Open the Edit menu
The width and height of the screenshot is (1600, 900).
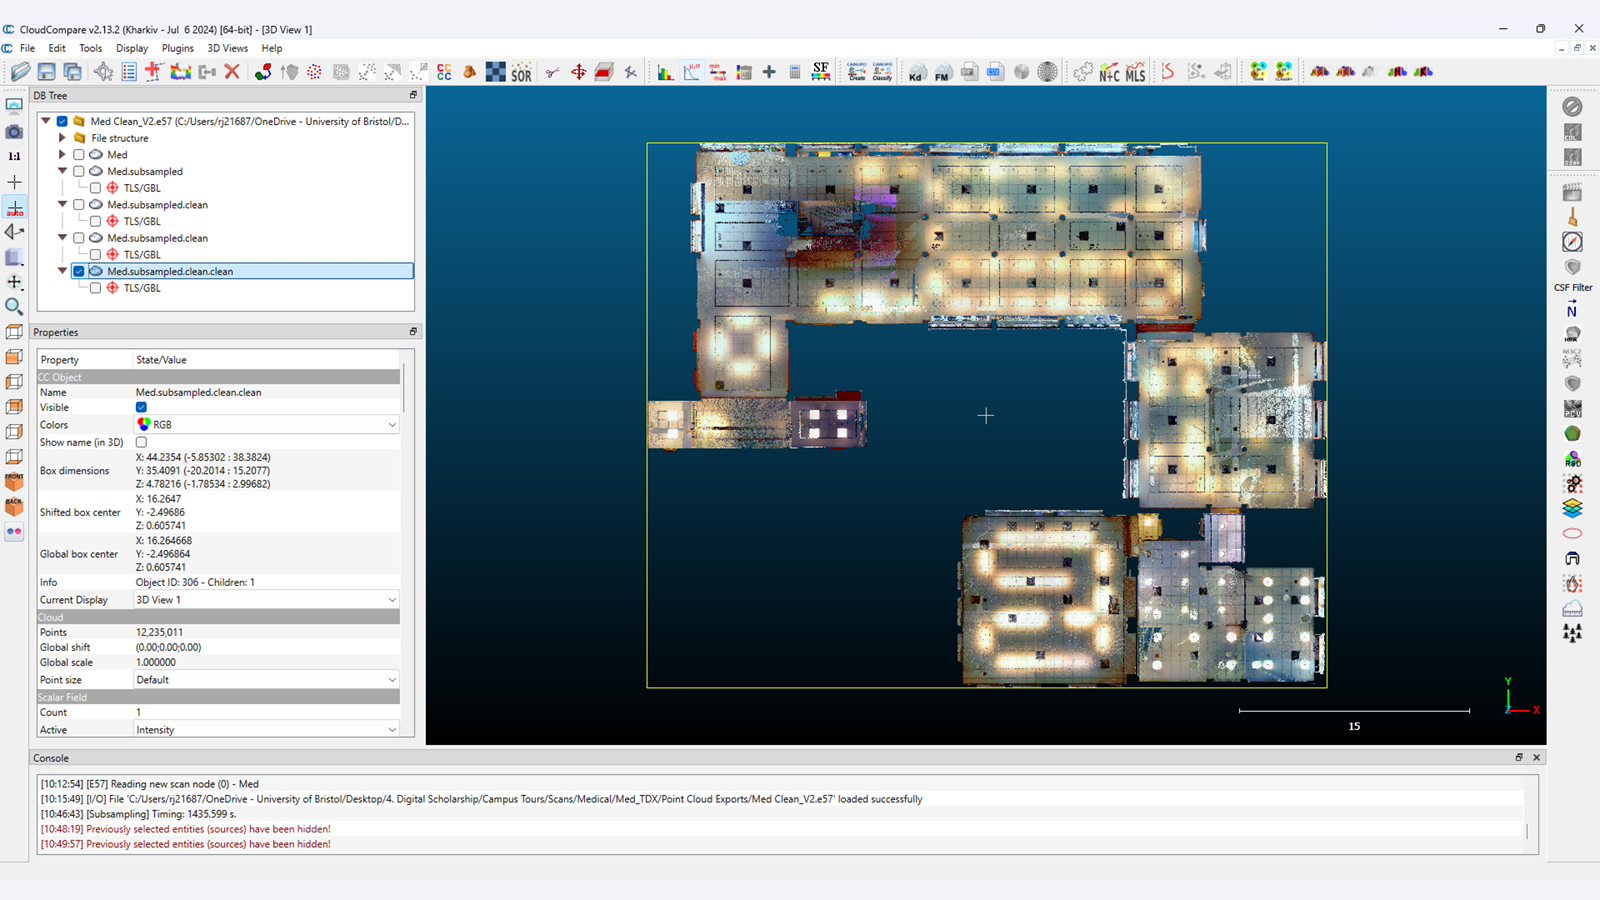pyautogui.click(x=57, y=48)
